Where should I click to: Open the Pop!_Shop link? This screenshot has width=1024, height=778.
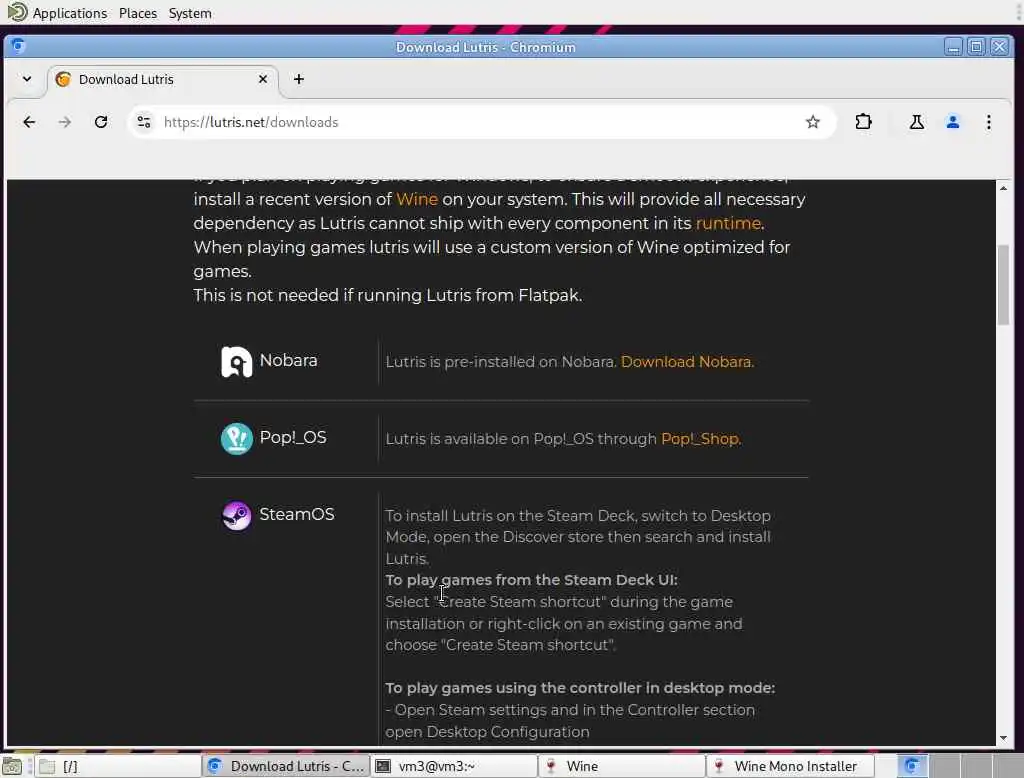[x=701, y=439]
